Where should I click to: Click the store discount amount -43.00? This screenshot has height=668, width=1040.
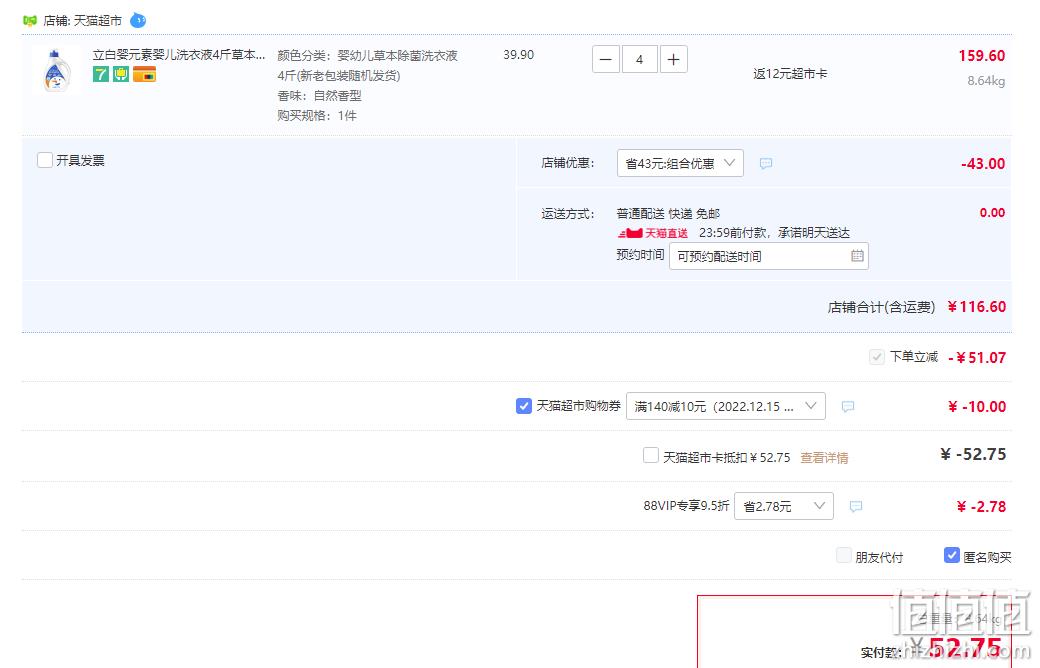pyautogui.click(x=983, y=164)
